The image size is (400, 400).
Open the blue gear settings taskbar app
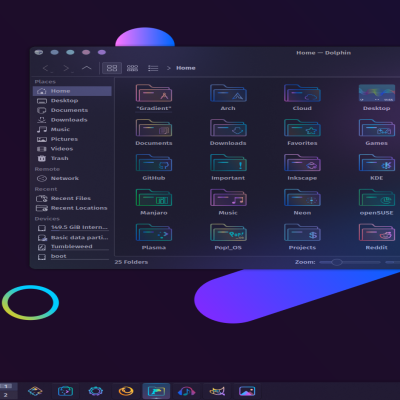tap(96, 391)
